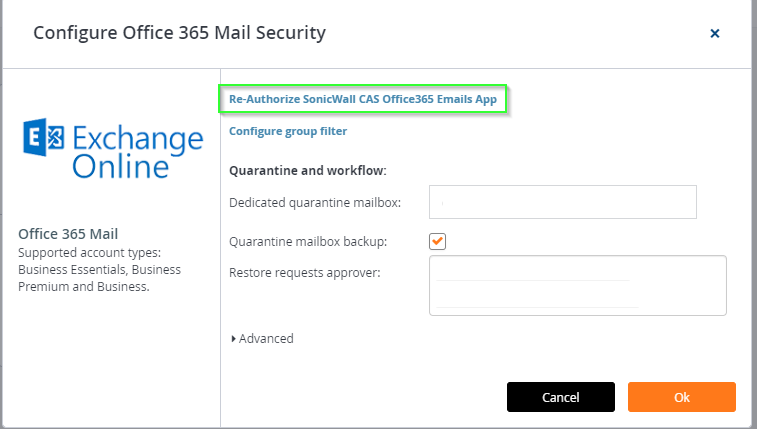This screenshot has height=429, width=757.
Task: Cancel the mail security configuration
Action: [561, 397]
